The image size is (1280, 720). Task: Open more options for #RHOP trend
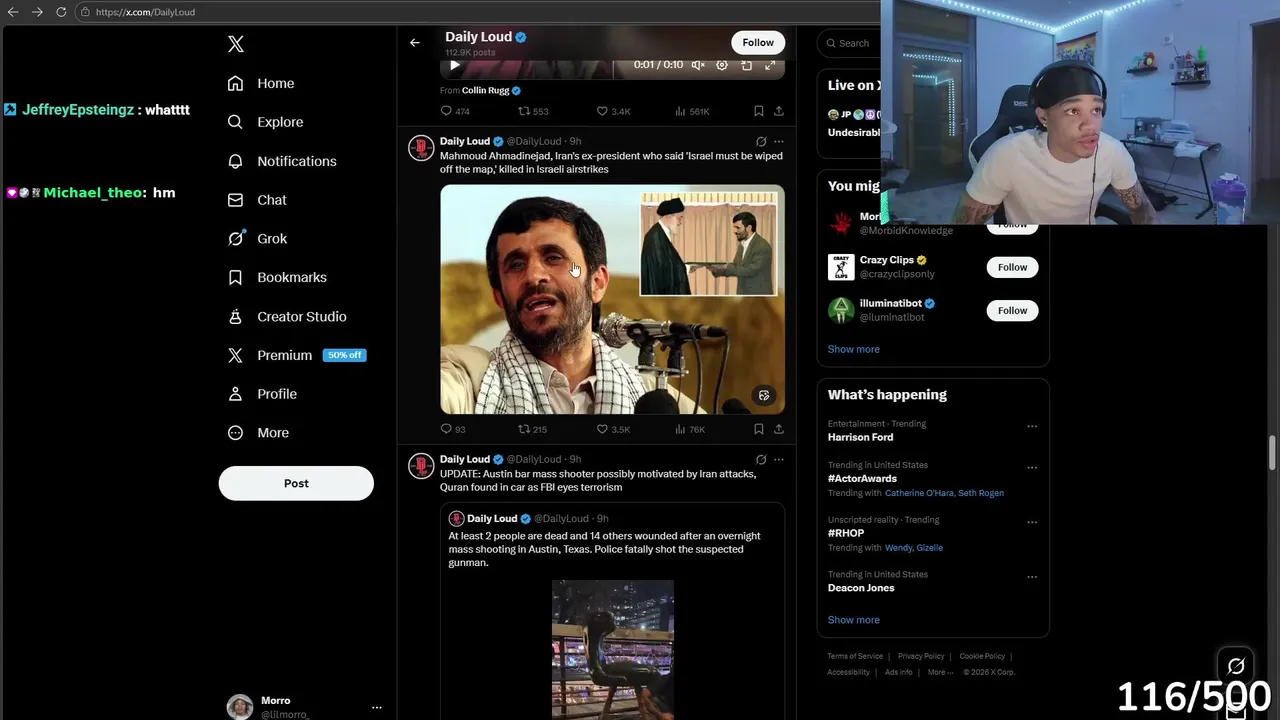click(1032, 522)
